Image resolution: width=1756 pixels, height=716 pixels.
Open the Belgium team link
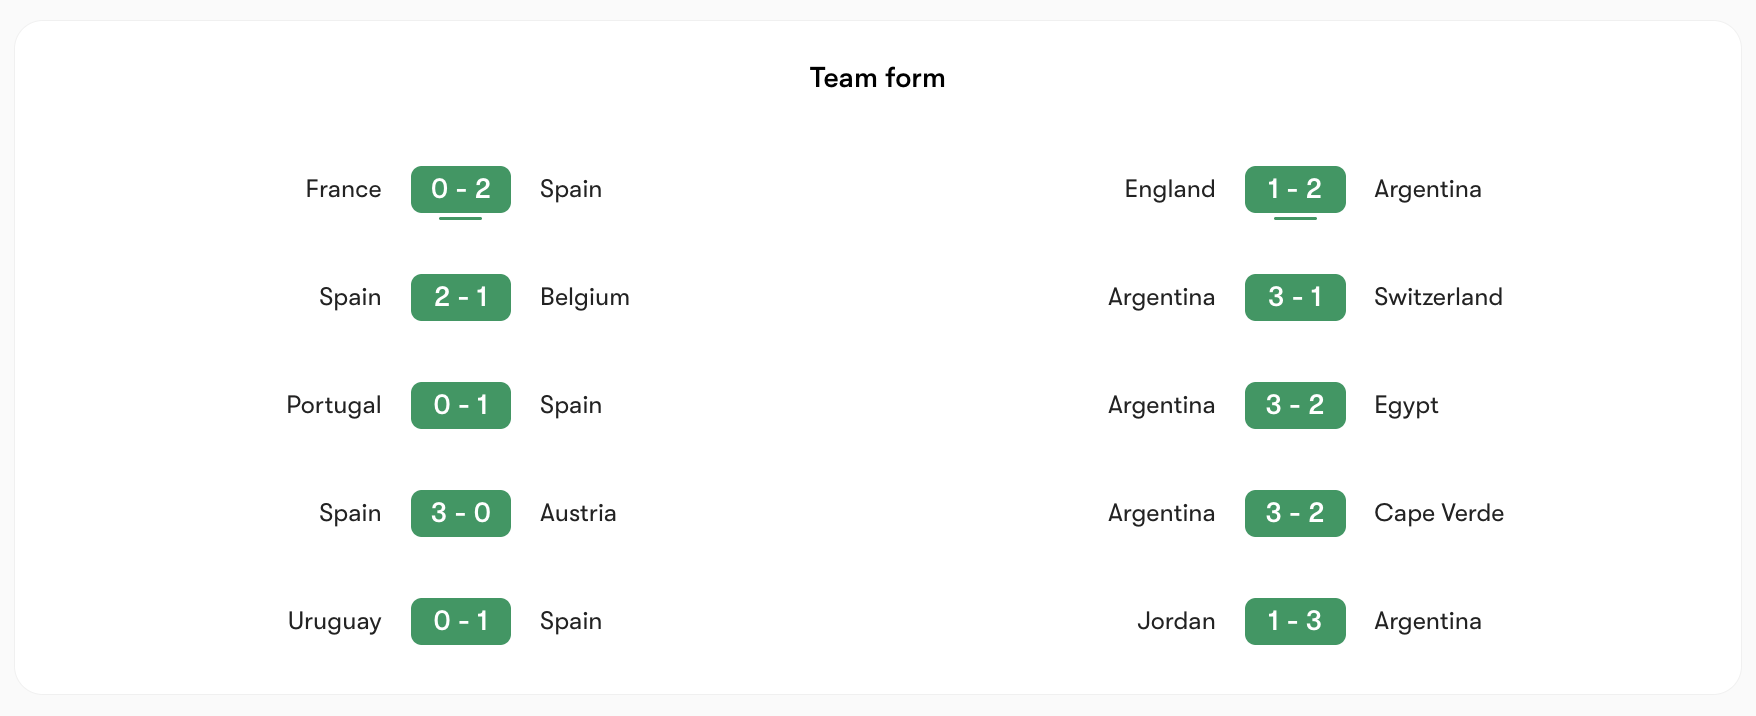pos(585,297)
